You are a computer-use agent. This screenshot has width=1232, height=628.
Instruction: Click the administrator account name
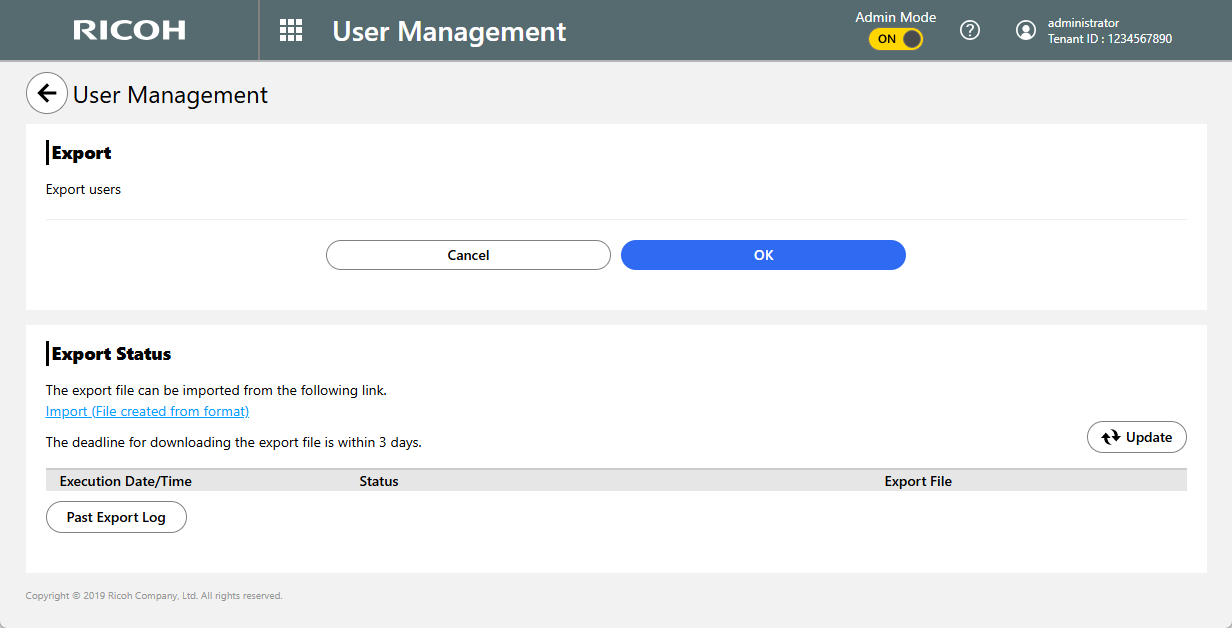click(x=1083, y=23)
